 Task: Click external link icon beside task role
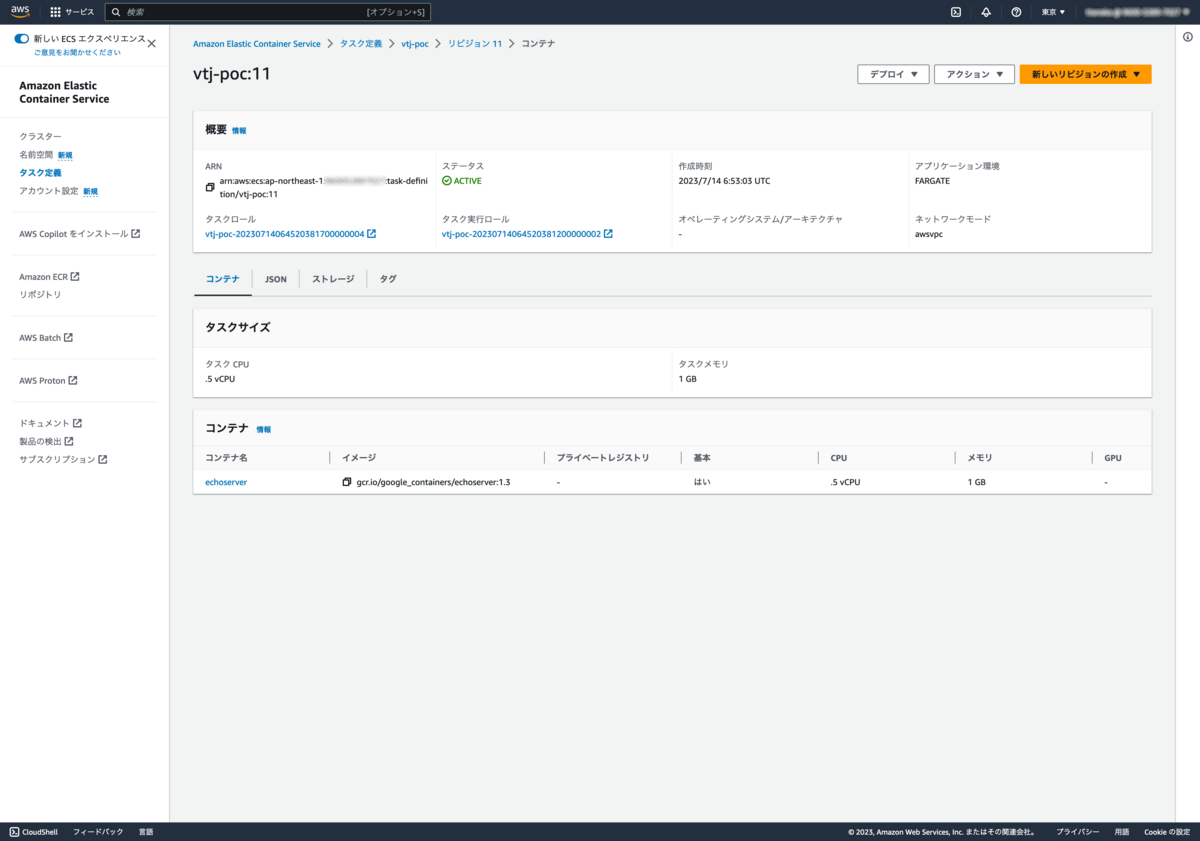(x=372, y=234)
